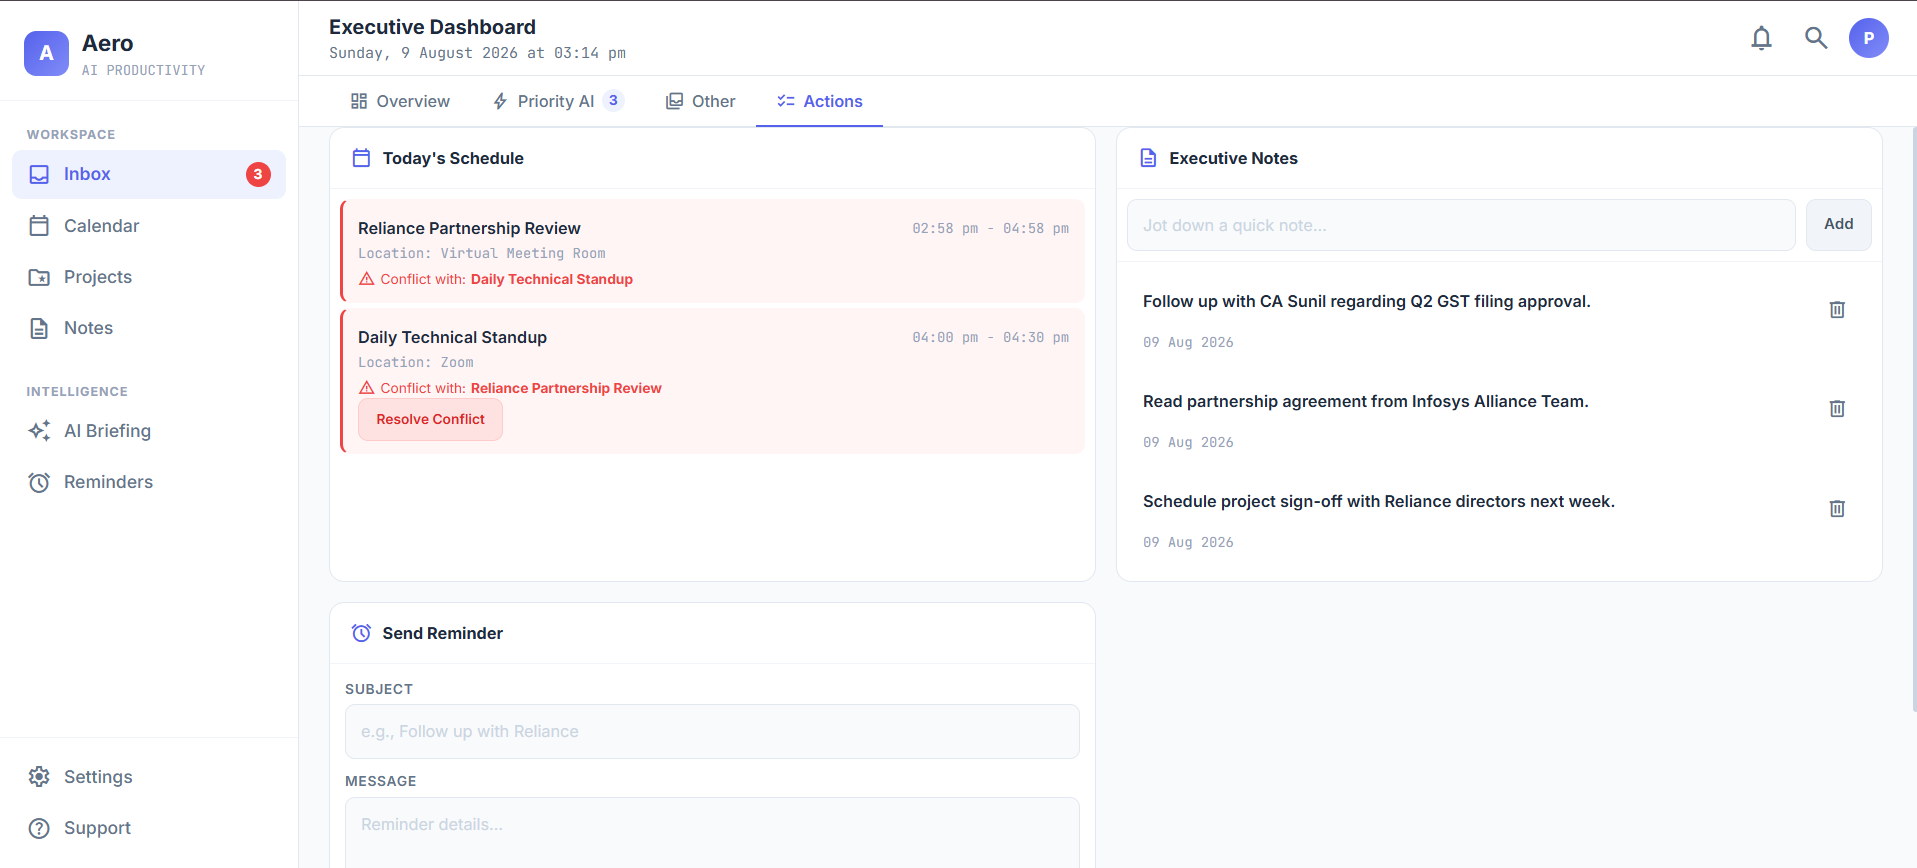
Task: Open Notes from the sidebar
Action: point(149,328)
